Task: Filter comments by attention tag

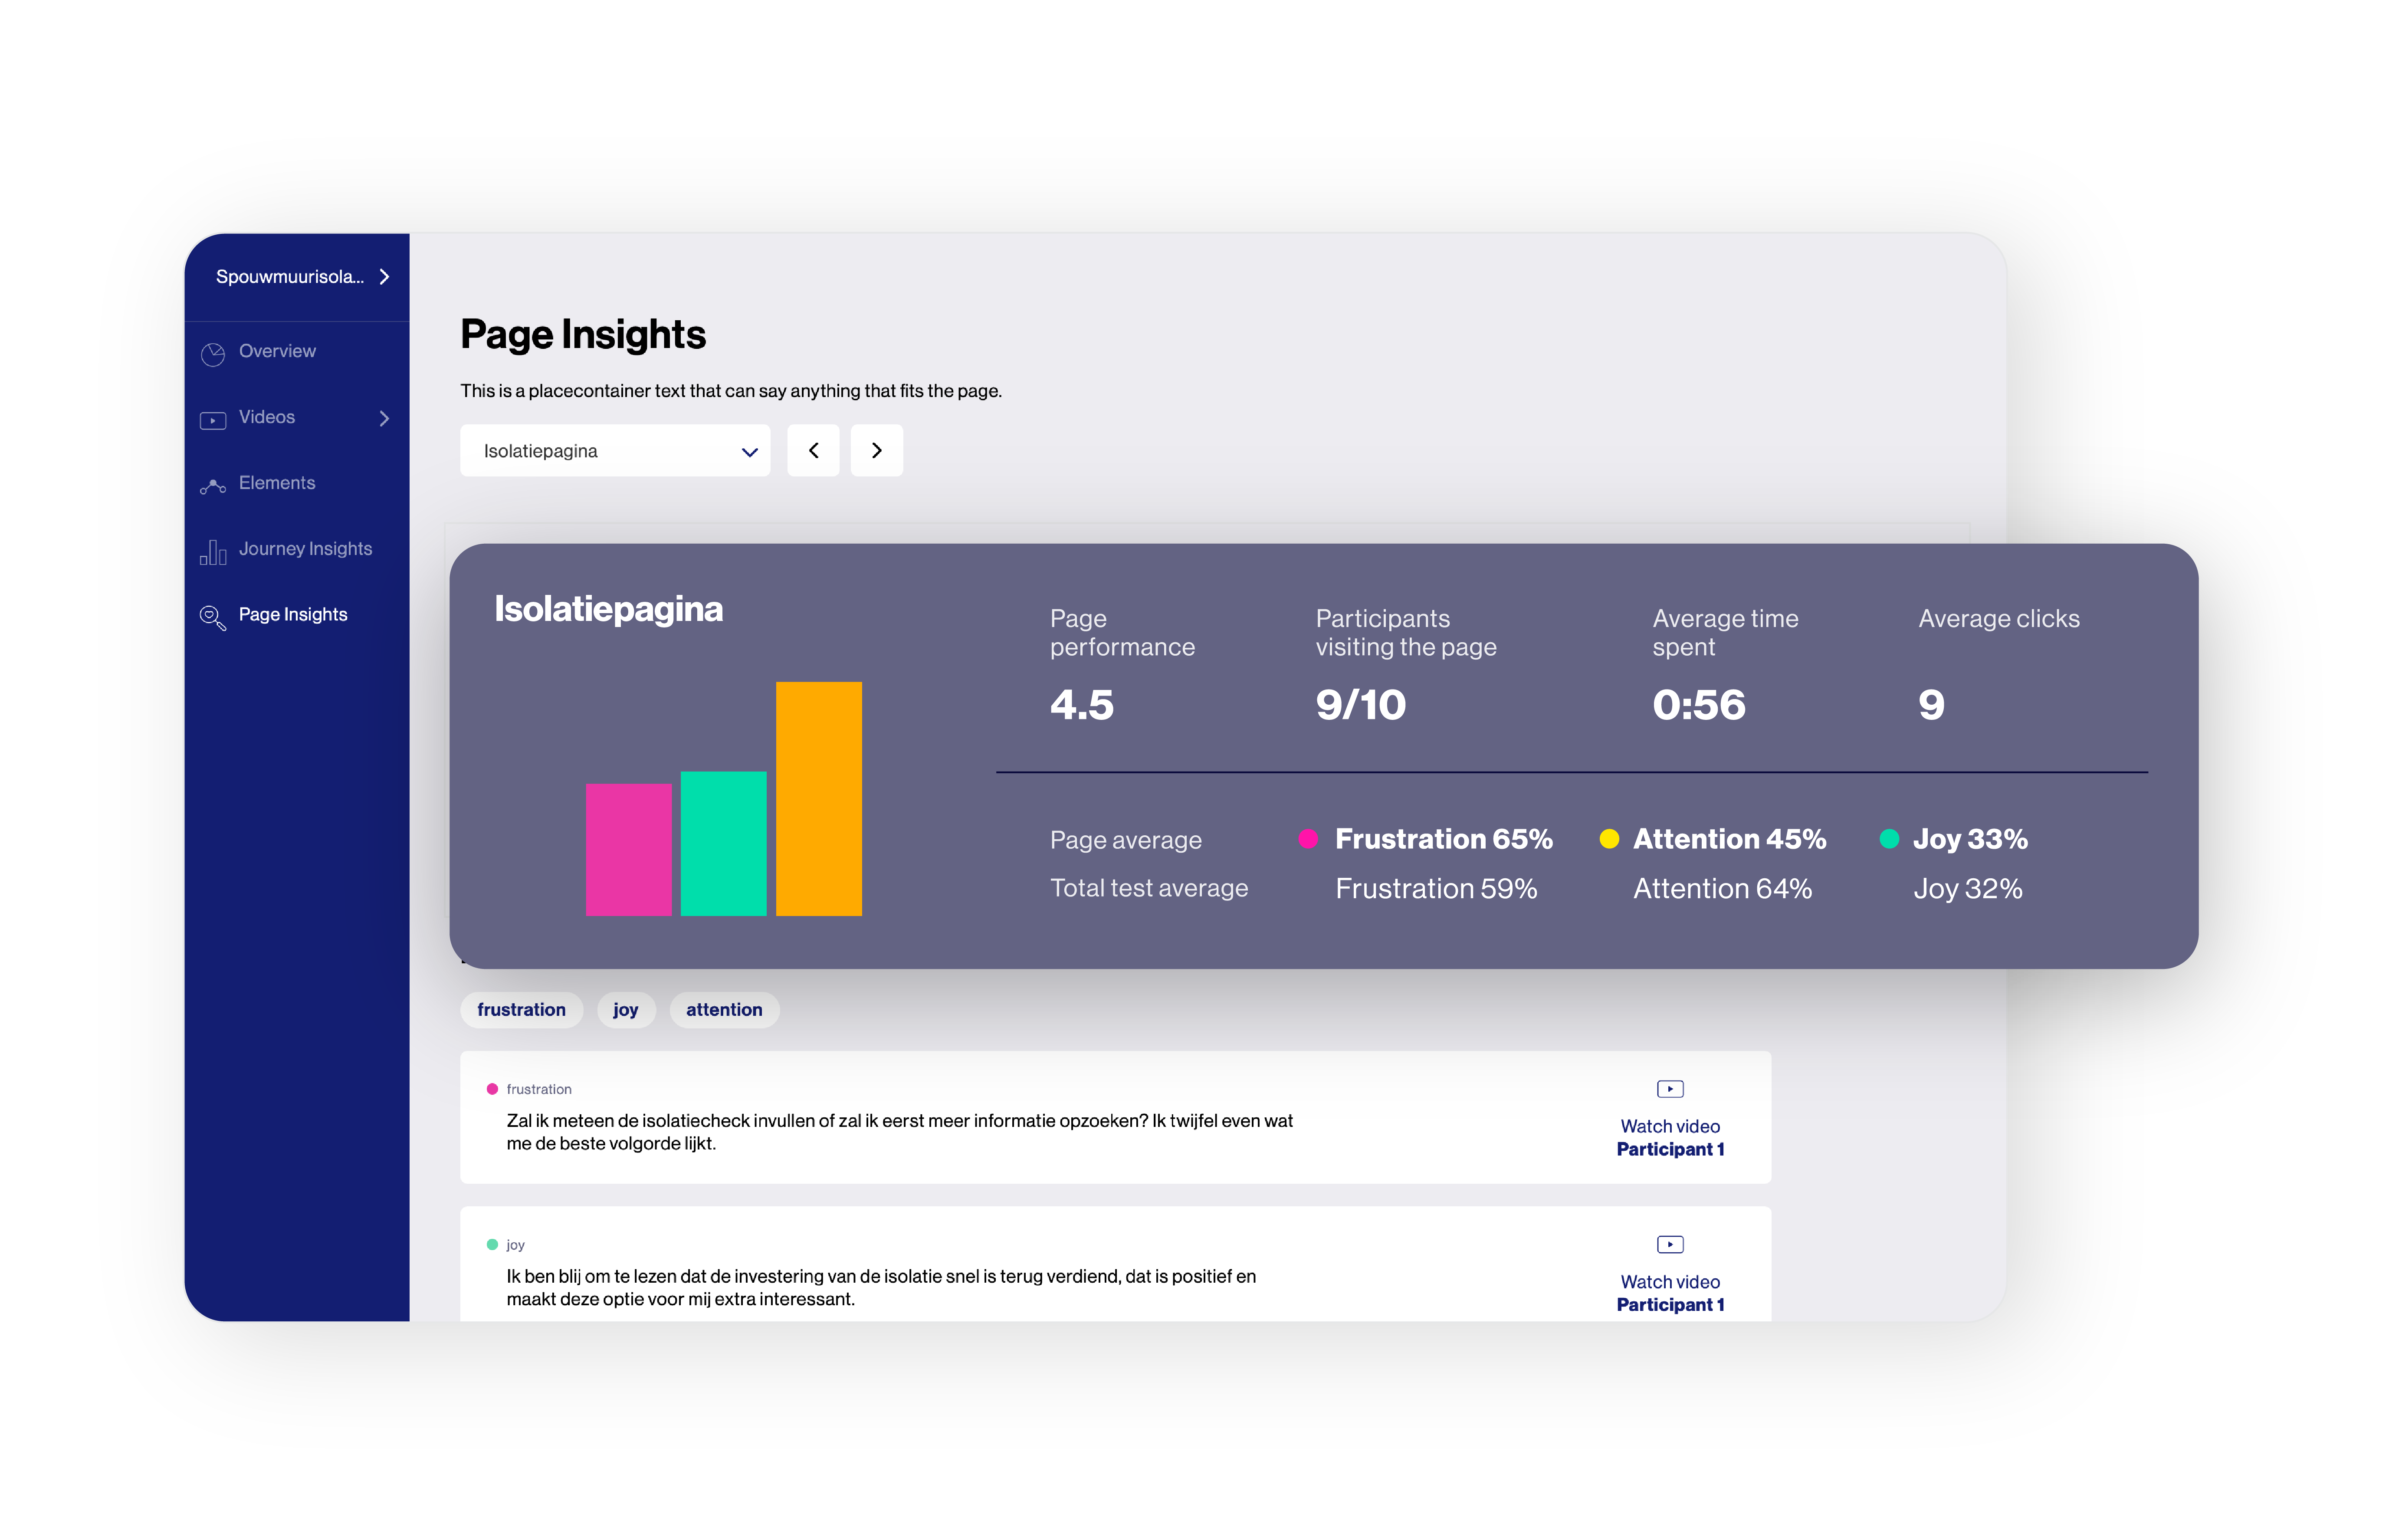Action: pos(724,1010)
